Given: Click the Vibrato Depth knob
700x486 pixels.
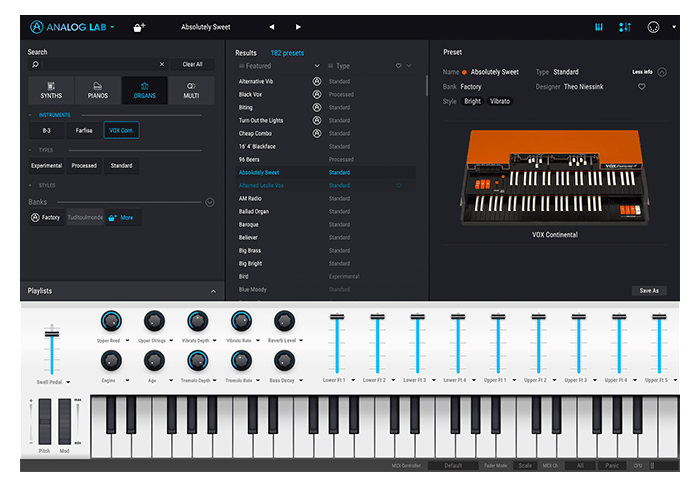Looking at the screenshot, I should click(x=197, y=321).
